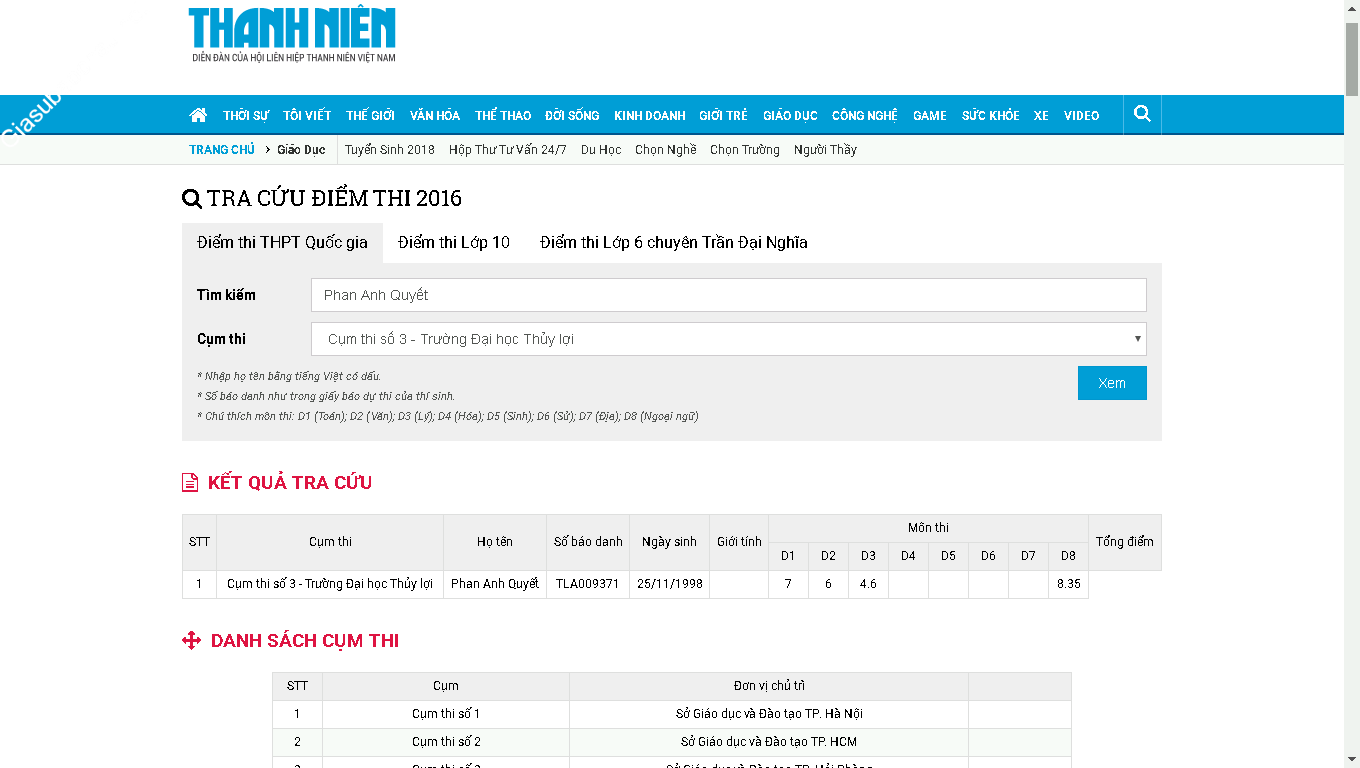Open Hộp Thư Tư Vấn 24/7 link
Viewport: 1360px width, 768px height.
tap(508, 150)
